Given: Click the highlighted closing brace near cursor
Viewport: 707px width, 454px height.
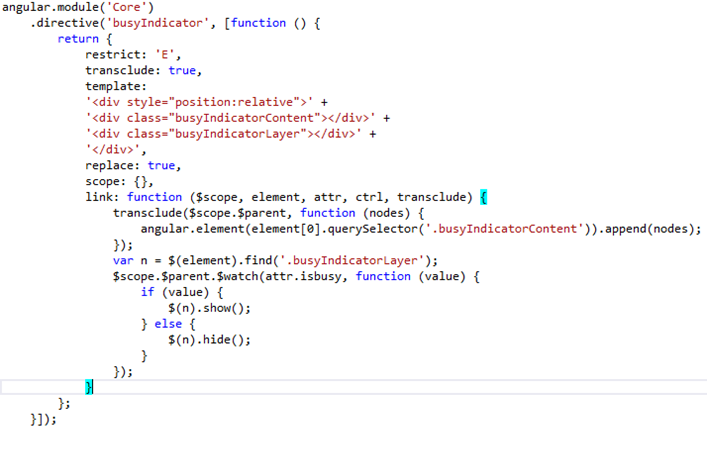Looking at the screenshot, I should tap(89, 387).
